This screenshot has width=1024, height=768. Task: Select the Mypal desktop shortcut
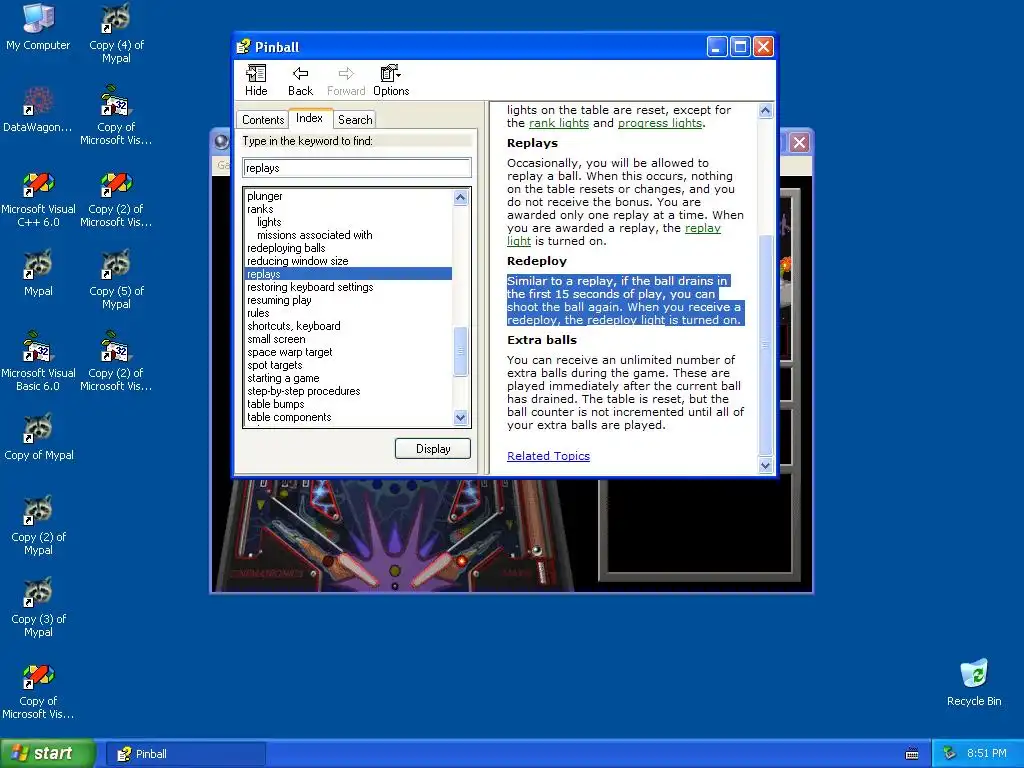[38, 273]
